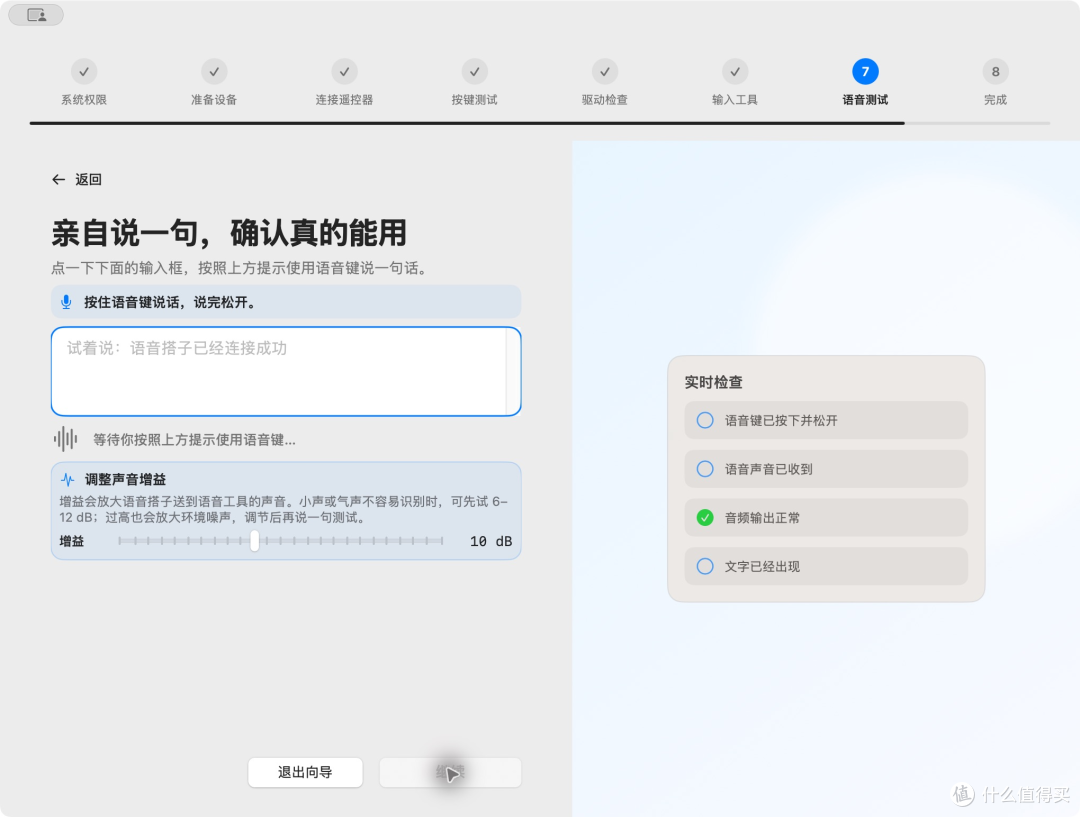This screenshot has width=1080, height=817.
Task: Click the pulse icon beside 调整声音增益
Action: tap(68, 479)
